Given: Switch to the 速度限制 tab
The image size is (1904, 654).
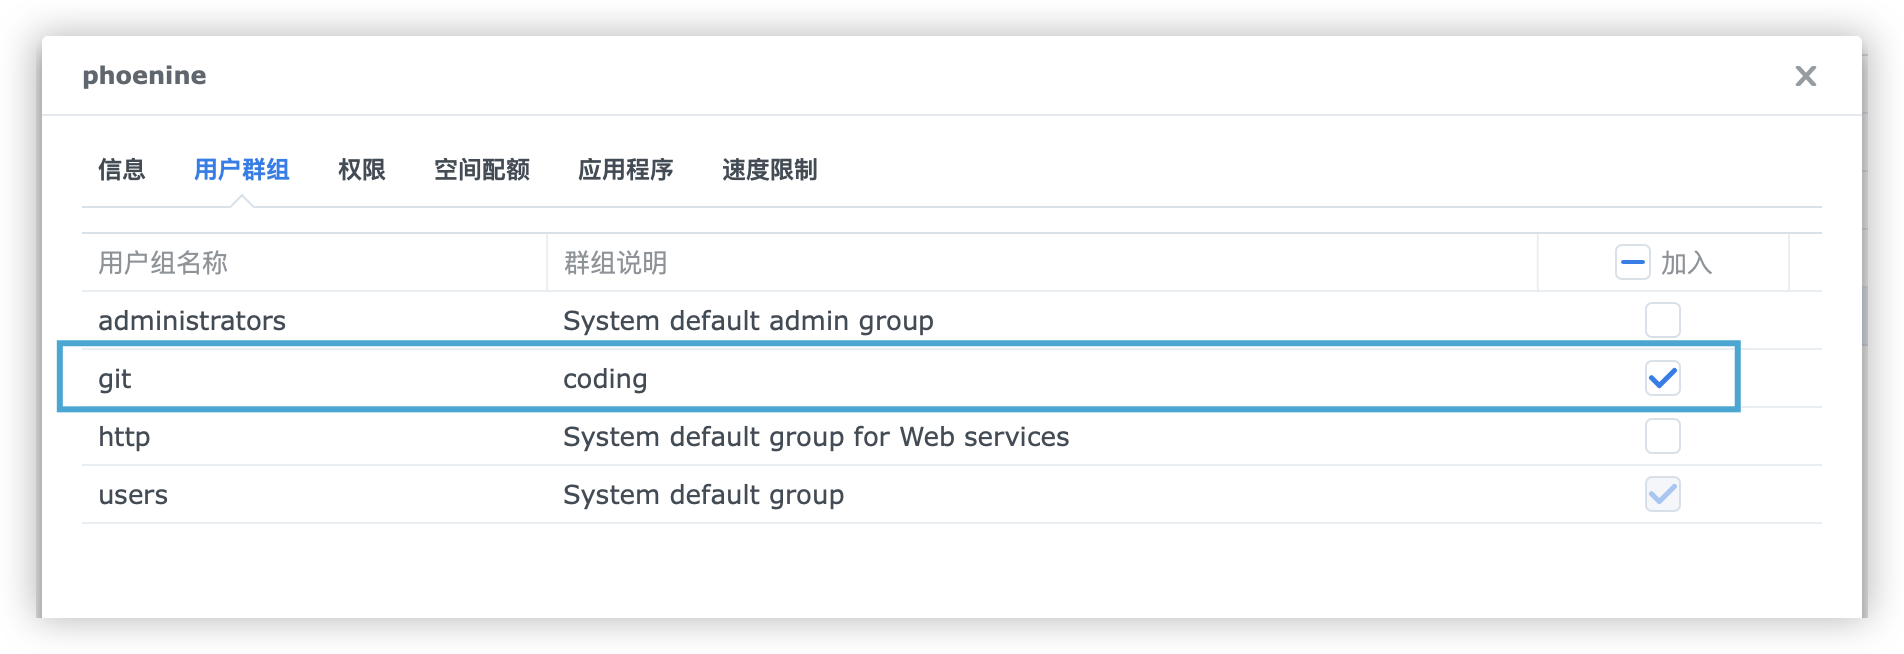Looking at the screenshot, I should click(770, 170).
